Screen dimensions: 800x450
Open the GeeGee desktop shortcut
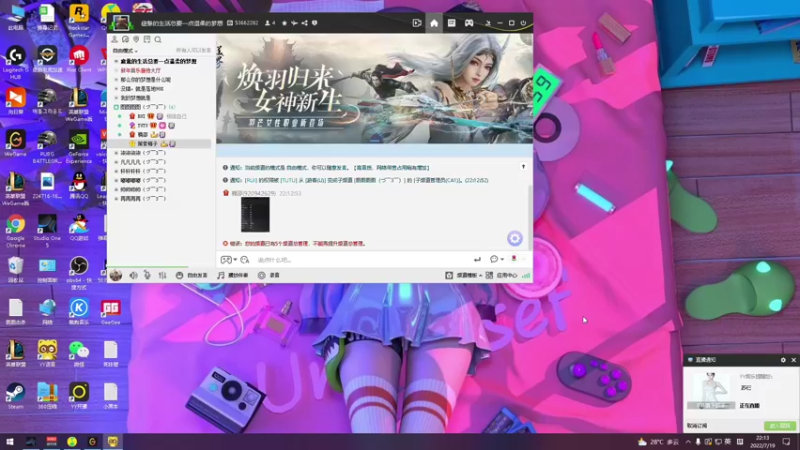click(110, 312)
